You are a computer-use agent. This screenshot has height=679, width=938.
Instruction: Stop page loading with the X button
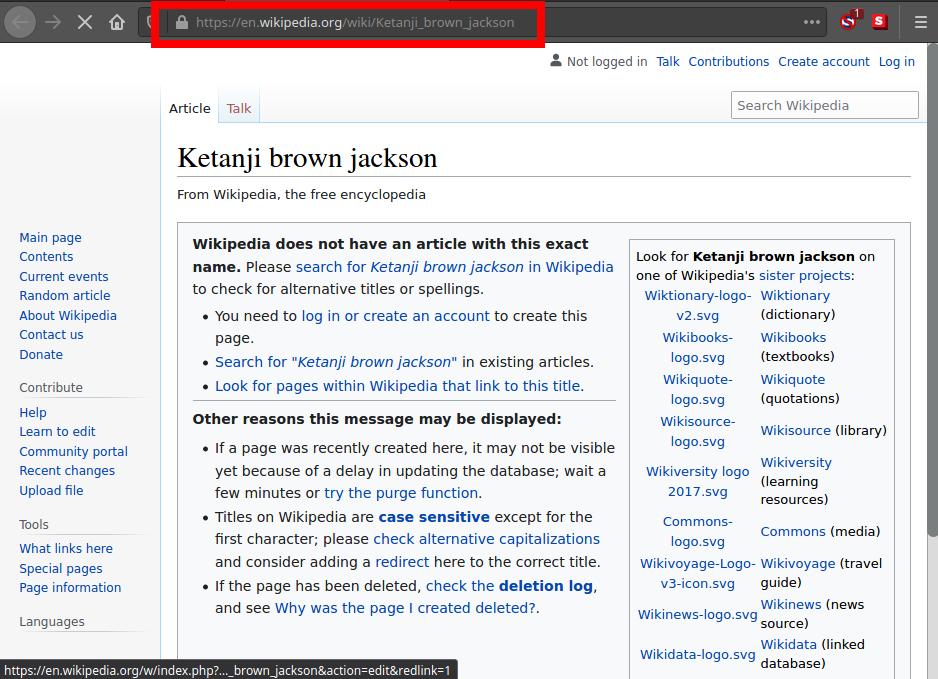(85, 23)
